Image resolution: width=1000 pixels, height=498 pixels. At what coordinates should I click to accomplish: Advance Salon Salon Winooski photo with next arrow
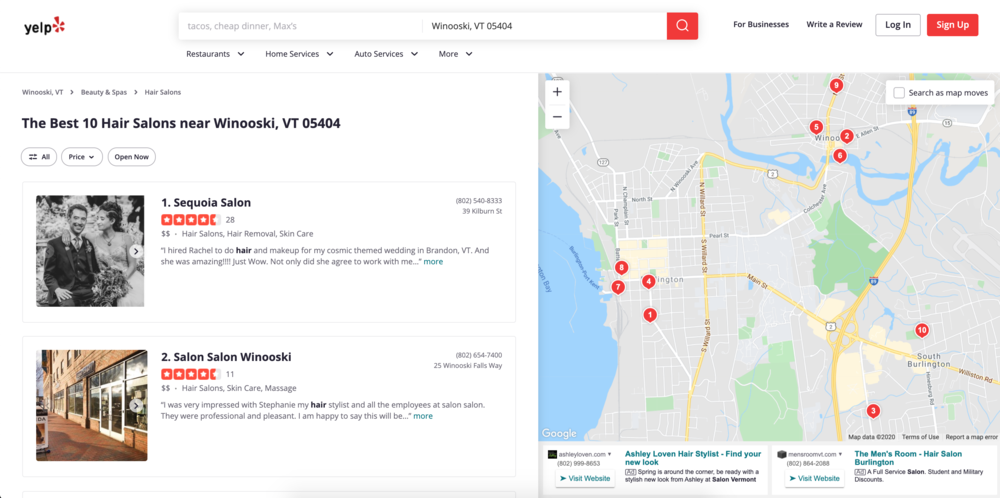135,406
